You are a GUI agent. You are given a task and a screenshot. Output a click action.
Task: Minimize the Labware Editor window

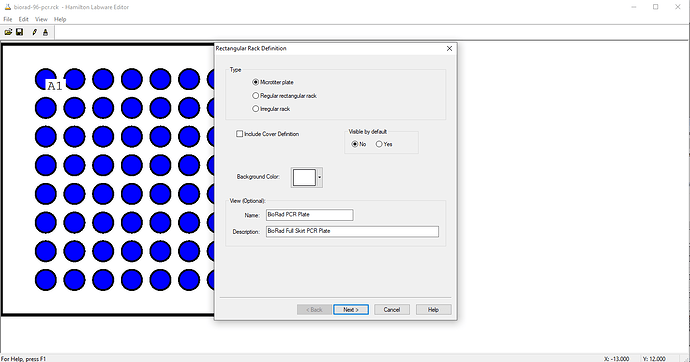tap(634, 7)
